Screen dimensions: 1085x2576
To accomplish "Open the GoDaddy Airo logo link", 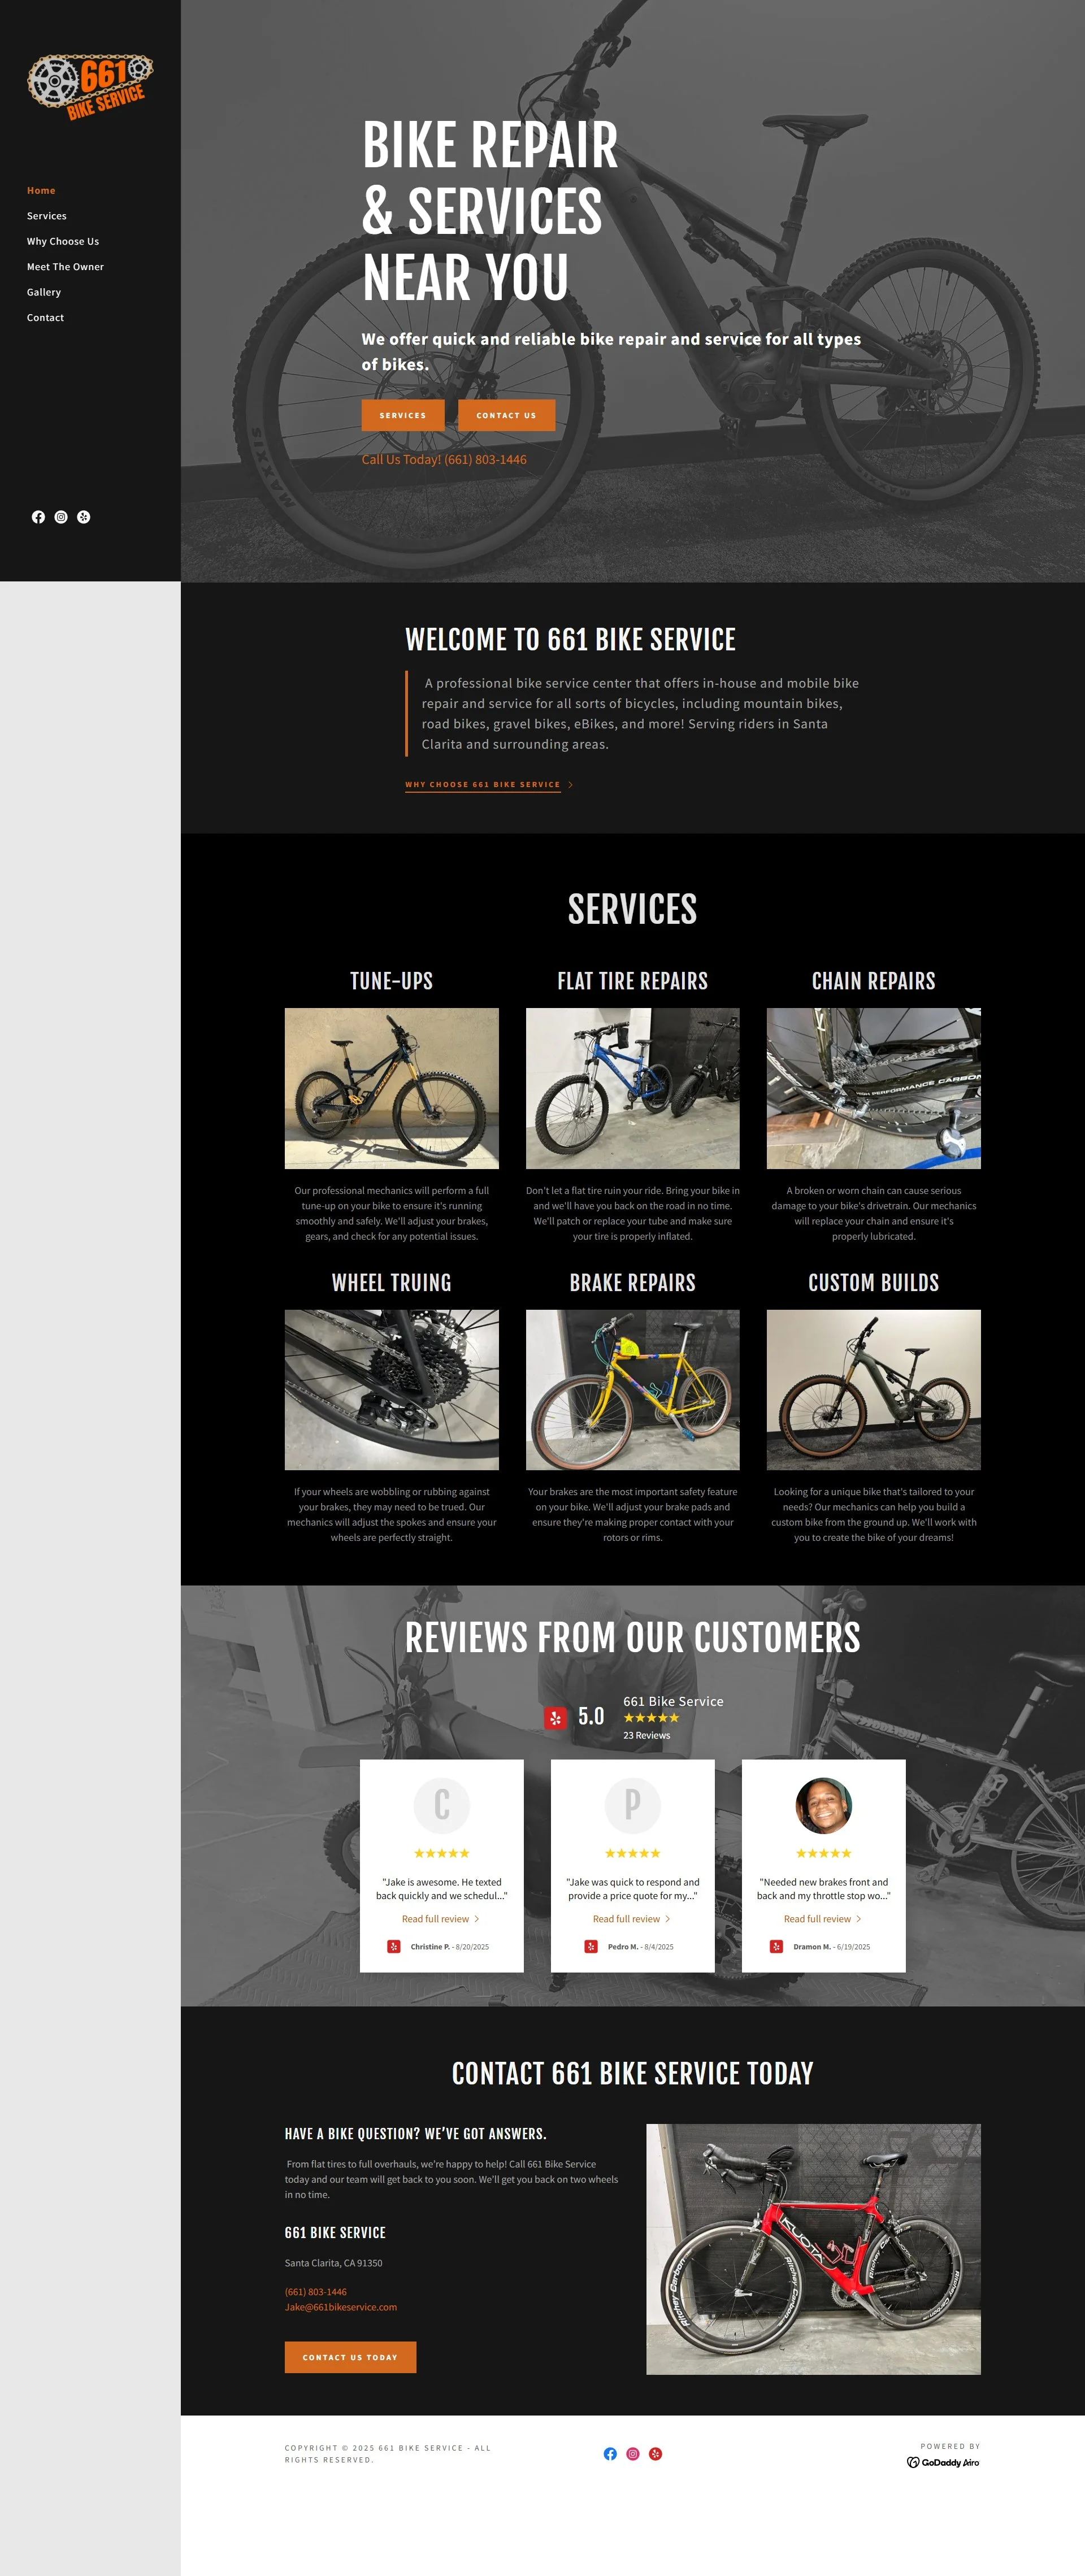I will [x=943, y=2462].
